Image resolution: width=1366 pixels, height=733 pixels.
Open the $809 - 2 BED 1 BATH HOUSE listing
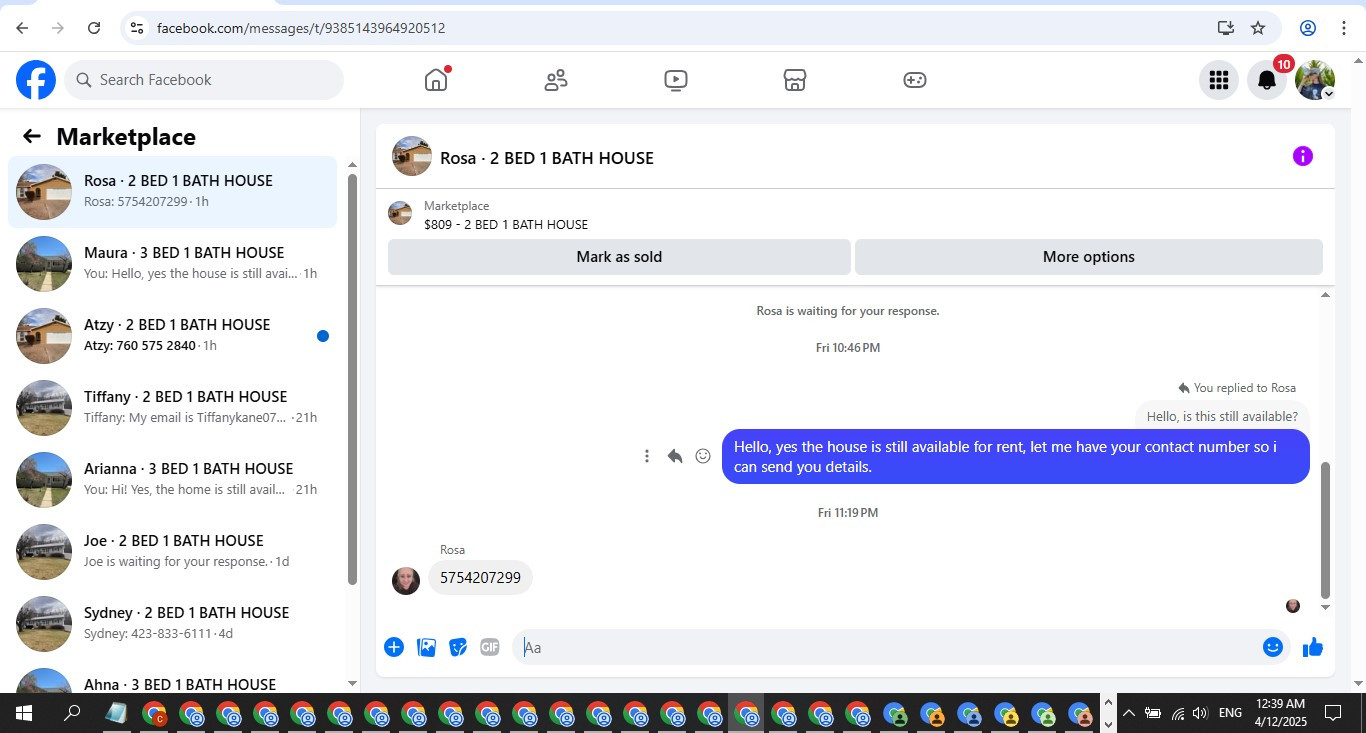coord(506,225)
